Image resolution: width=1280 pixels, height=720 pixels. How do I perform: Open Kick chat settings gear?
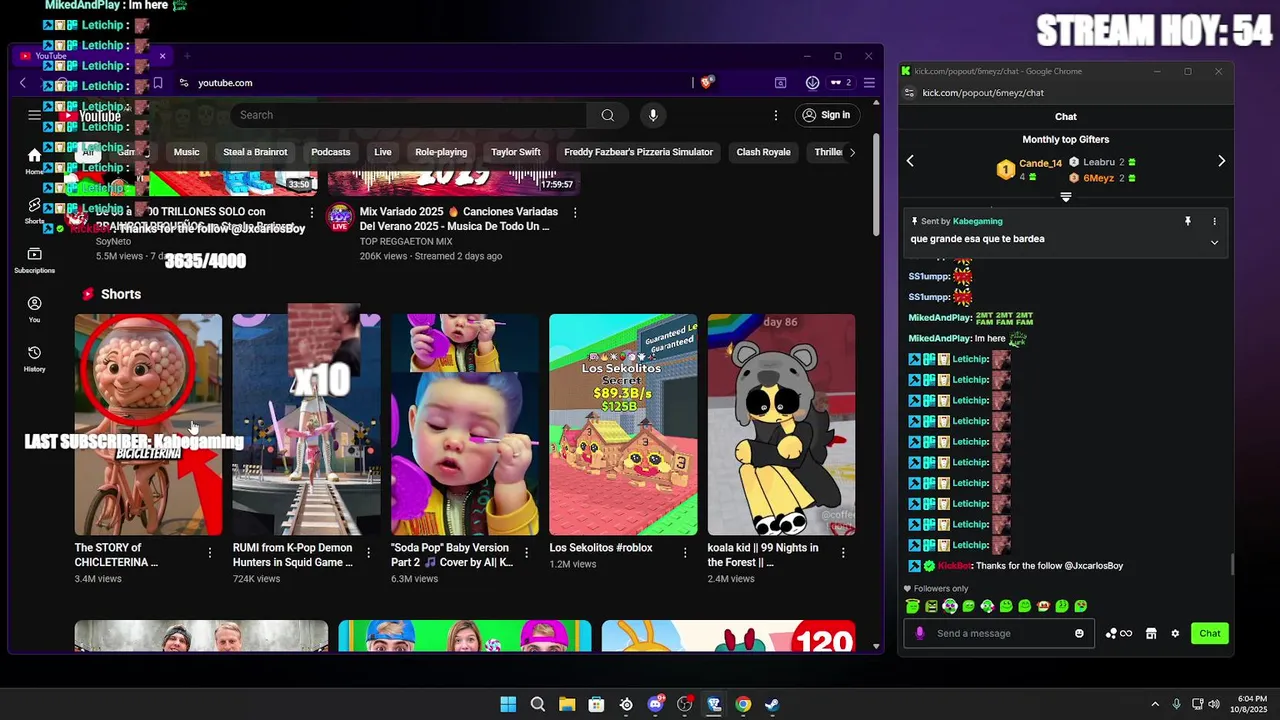point(1175,633)
